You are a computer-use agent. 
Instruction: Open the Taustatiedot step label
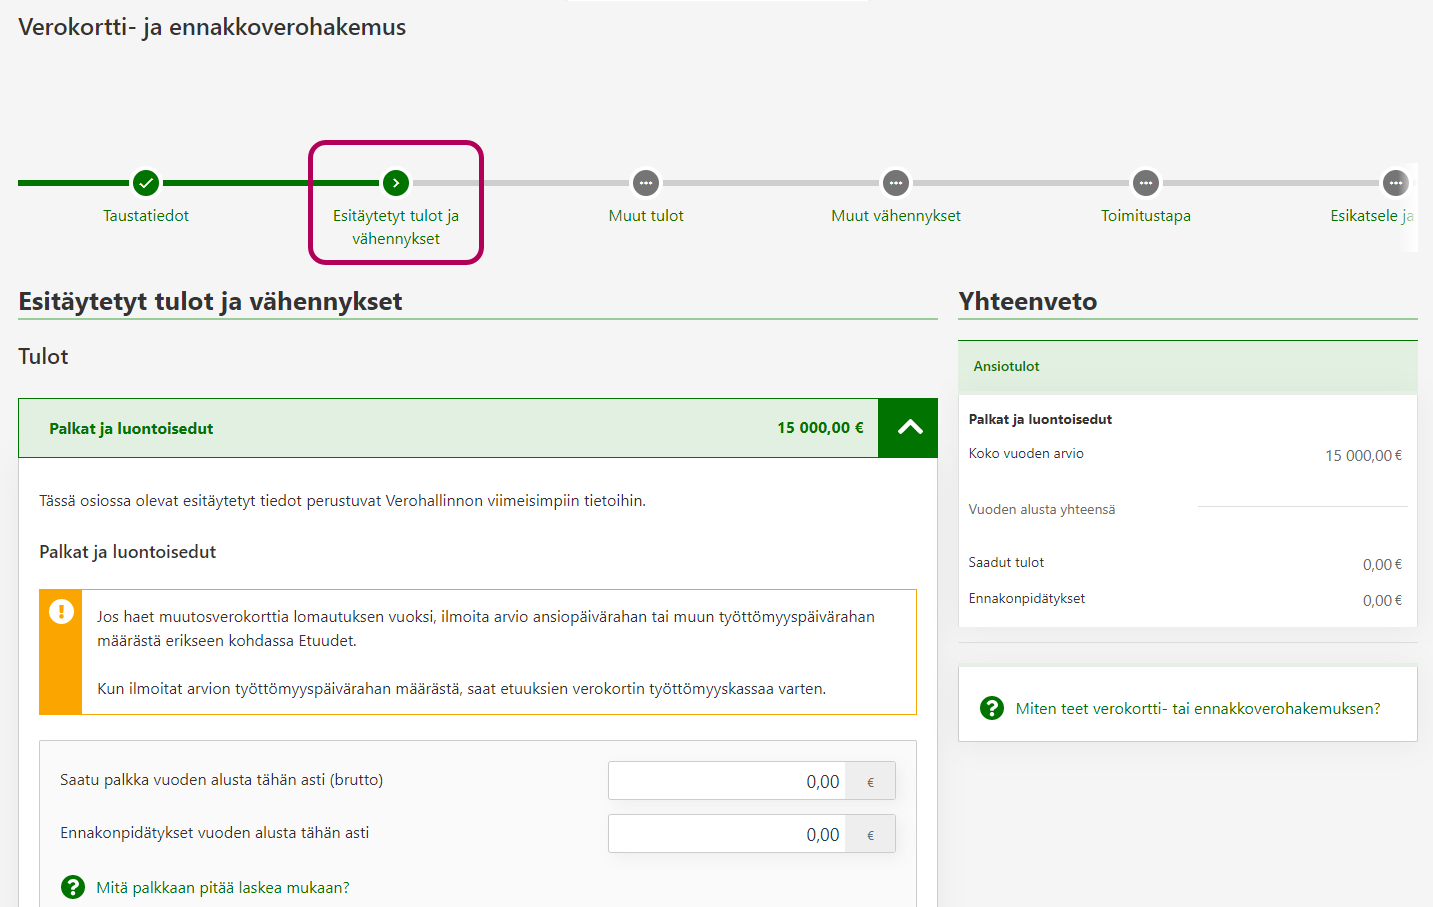pyautogui.click(x=146, y=216)
